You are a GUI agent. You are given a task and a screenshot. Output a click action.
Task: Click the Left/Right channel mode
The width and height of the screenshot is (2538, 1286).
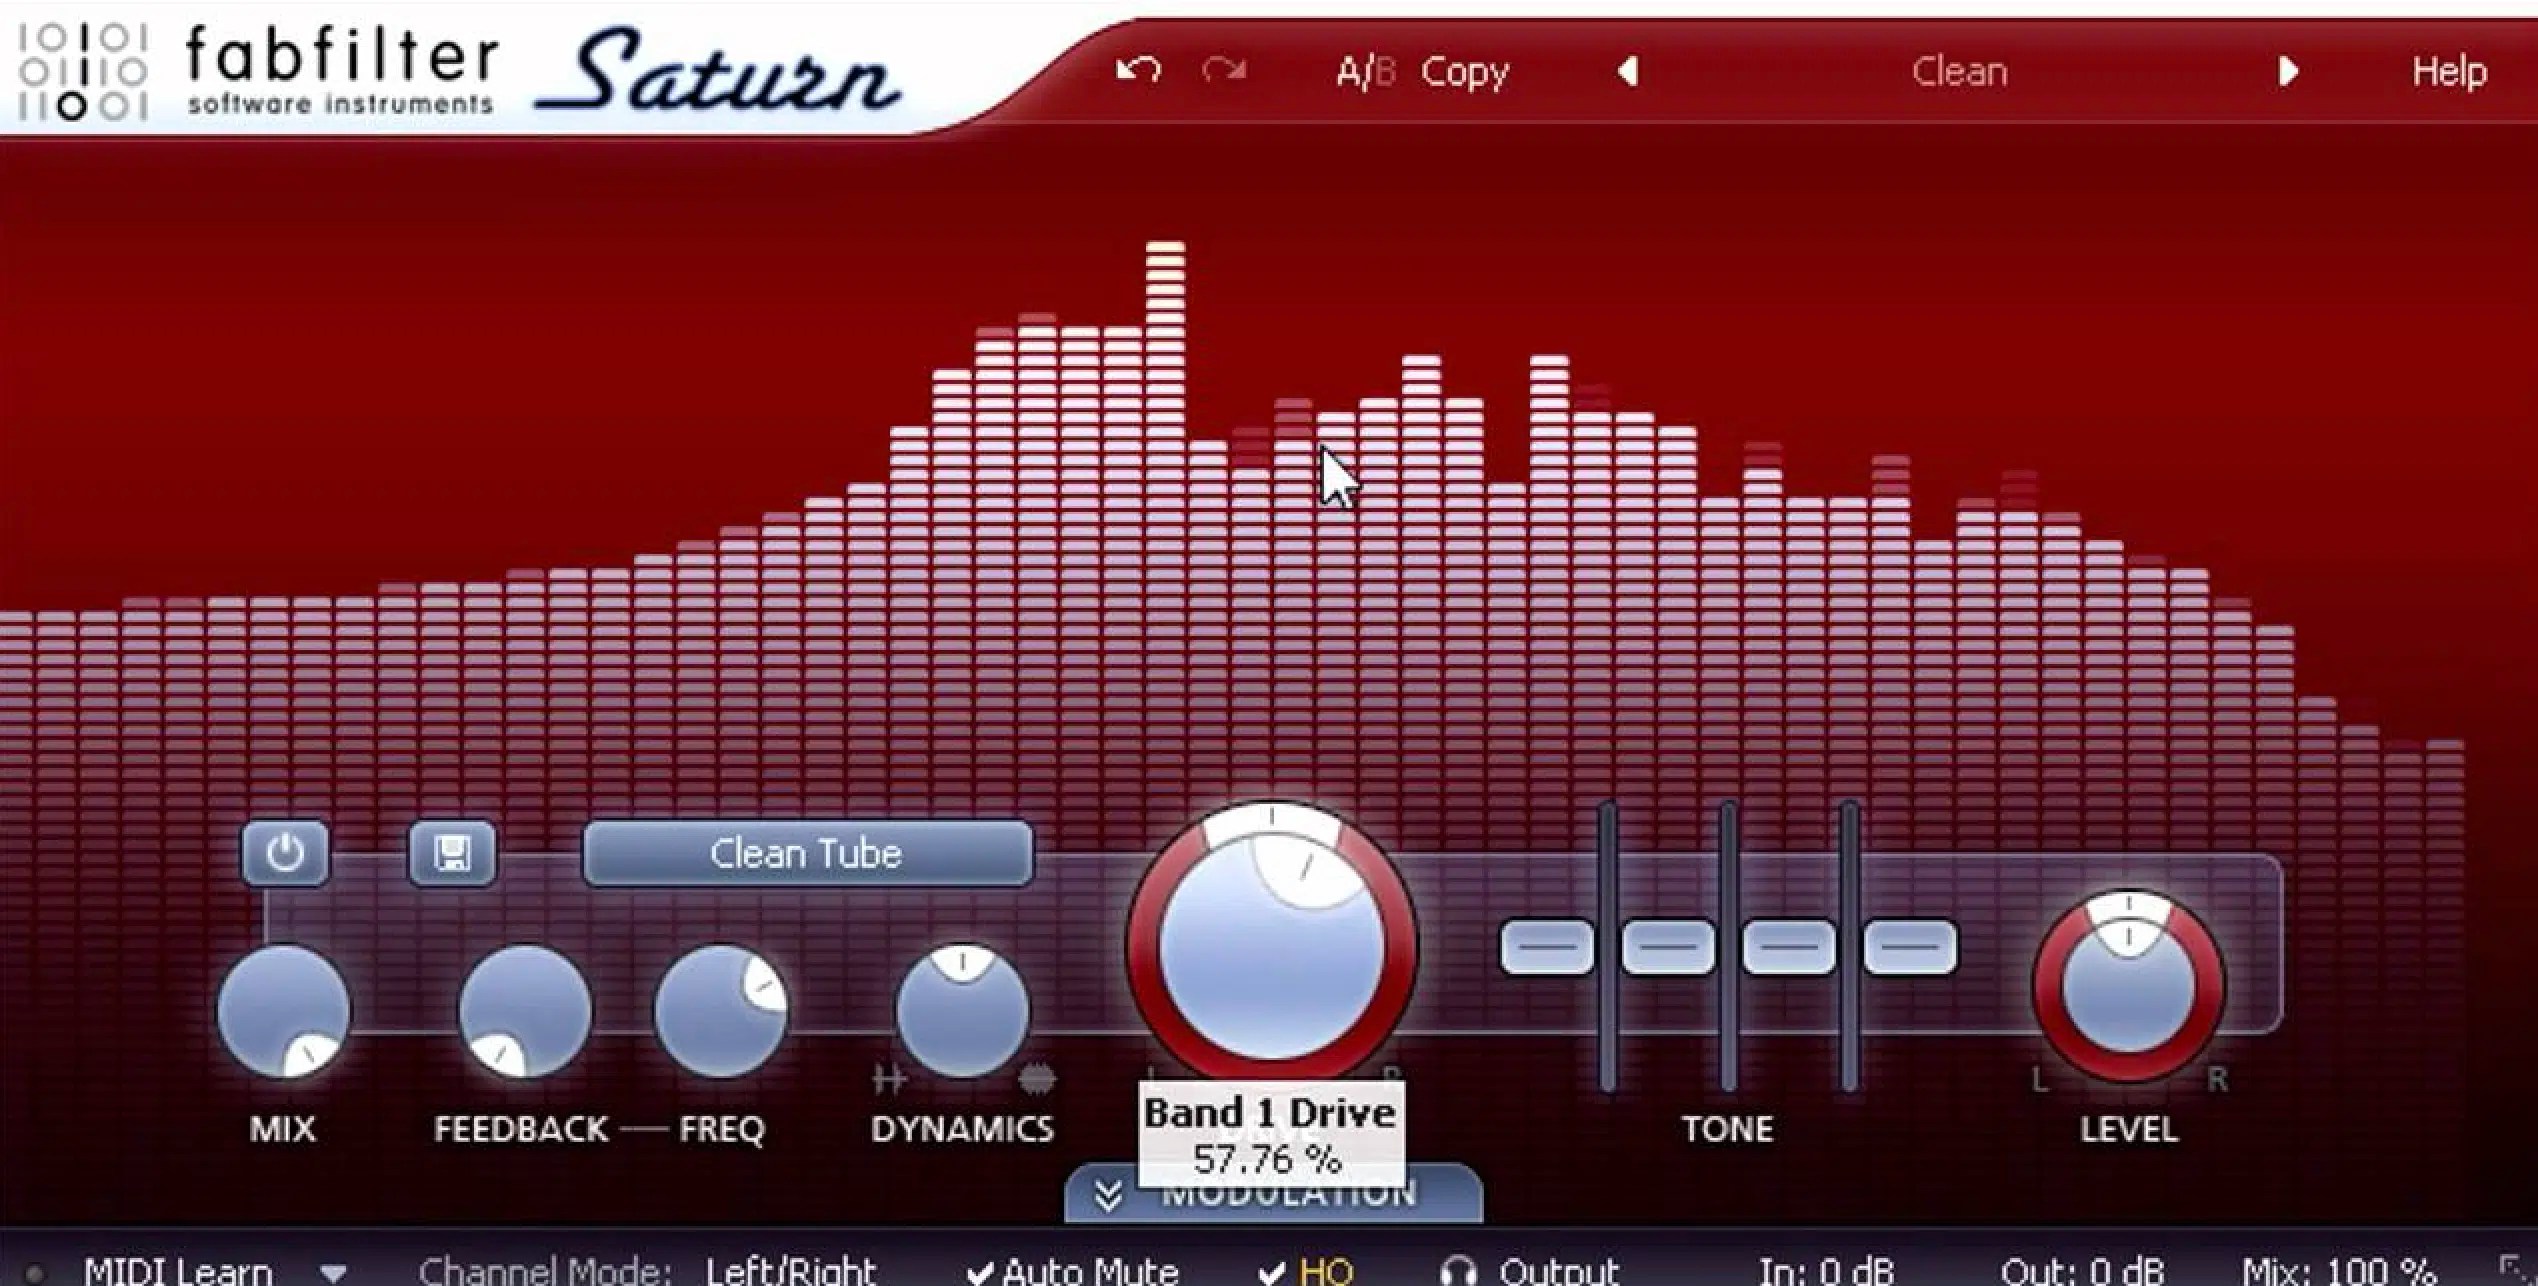790,1271
